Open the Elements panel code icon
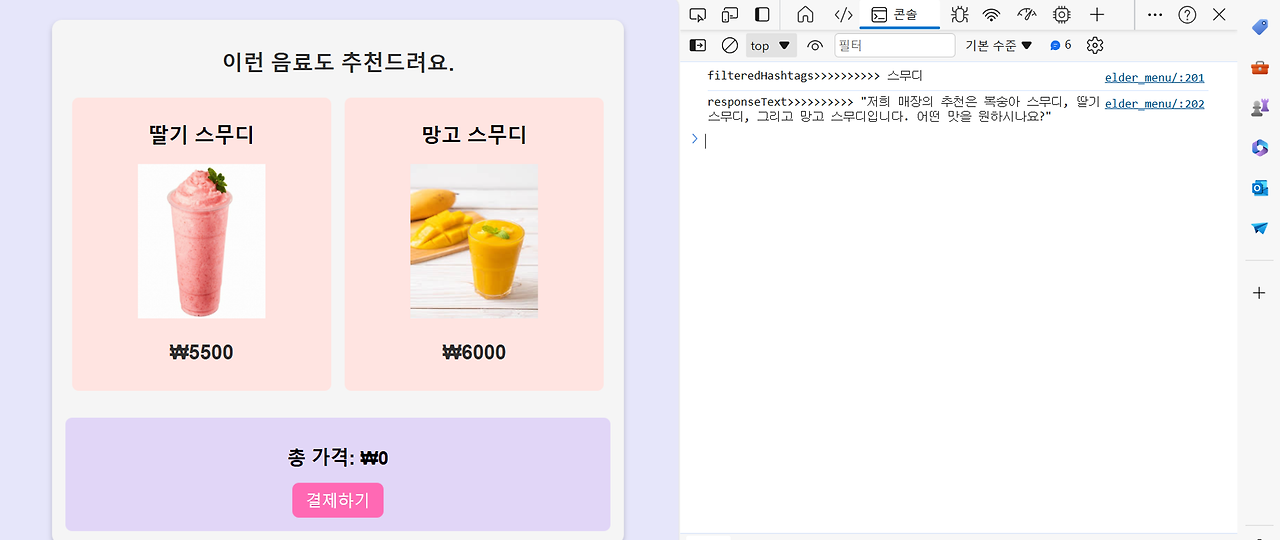Screen dimensions: 1280x540 point(843,15)
